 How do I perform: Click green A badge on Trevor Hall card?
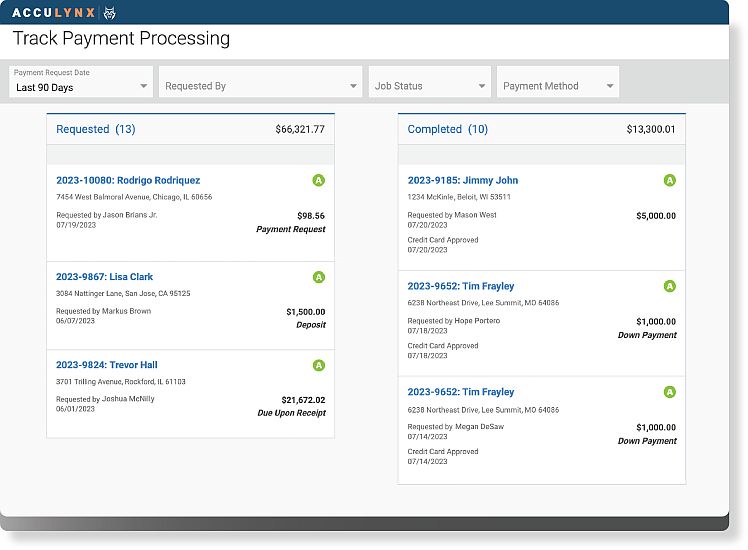click(319, 365)
